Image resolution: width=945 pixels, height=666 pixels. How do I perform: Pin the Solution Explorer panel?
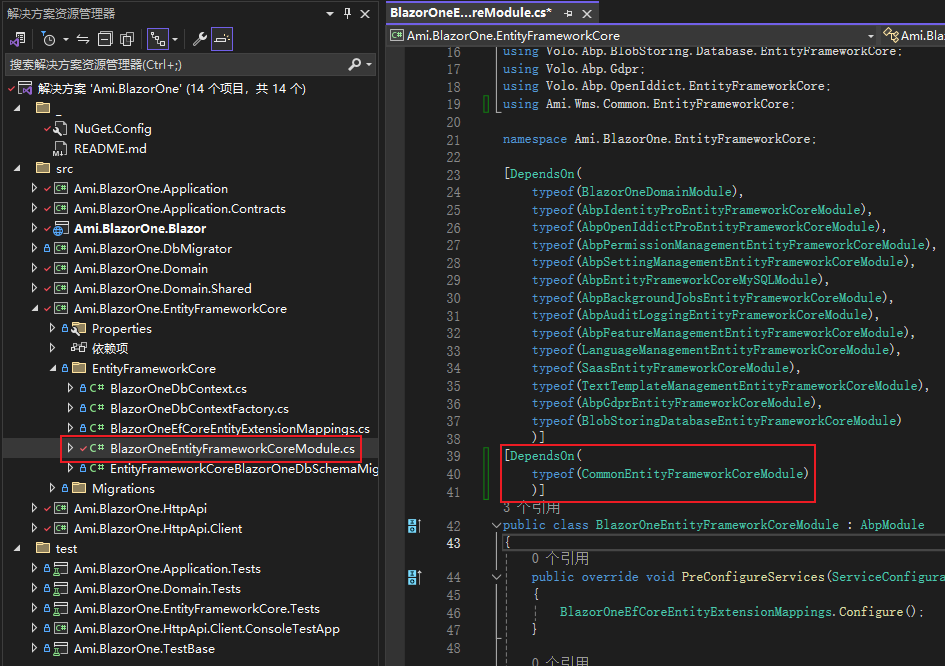[347, 13]
